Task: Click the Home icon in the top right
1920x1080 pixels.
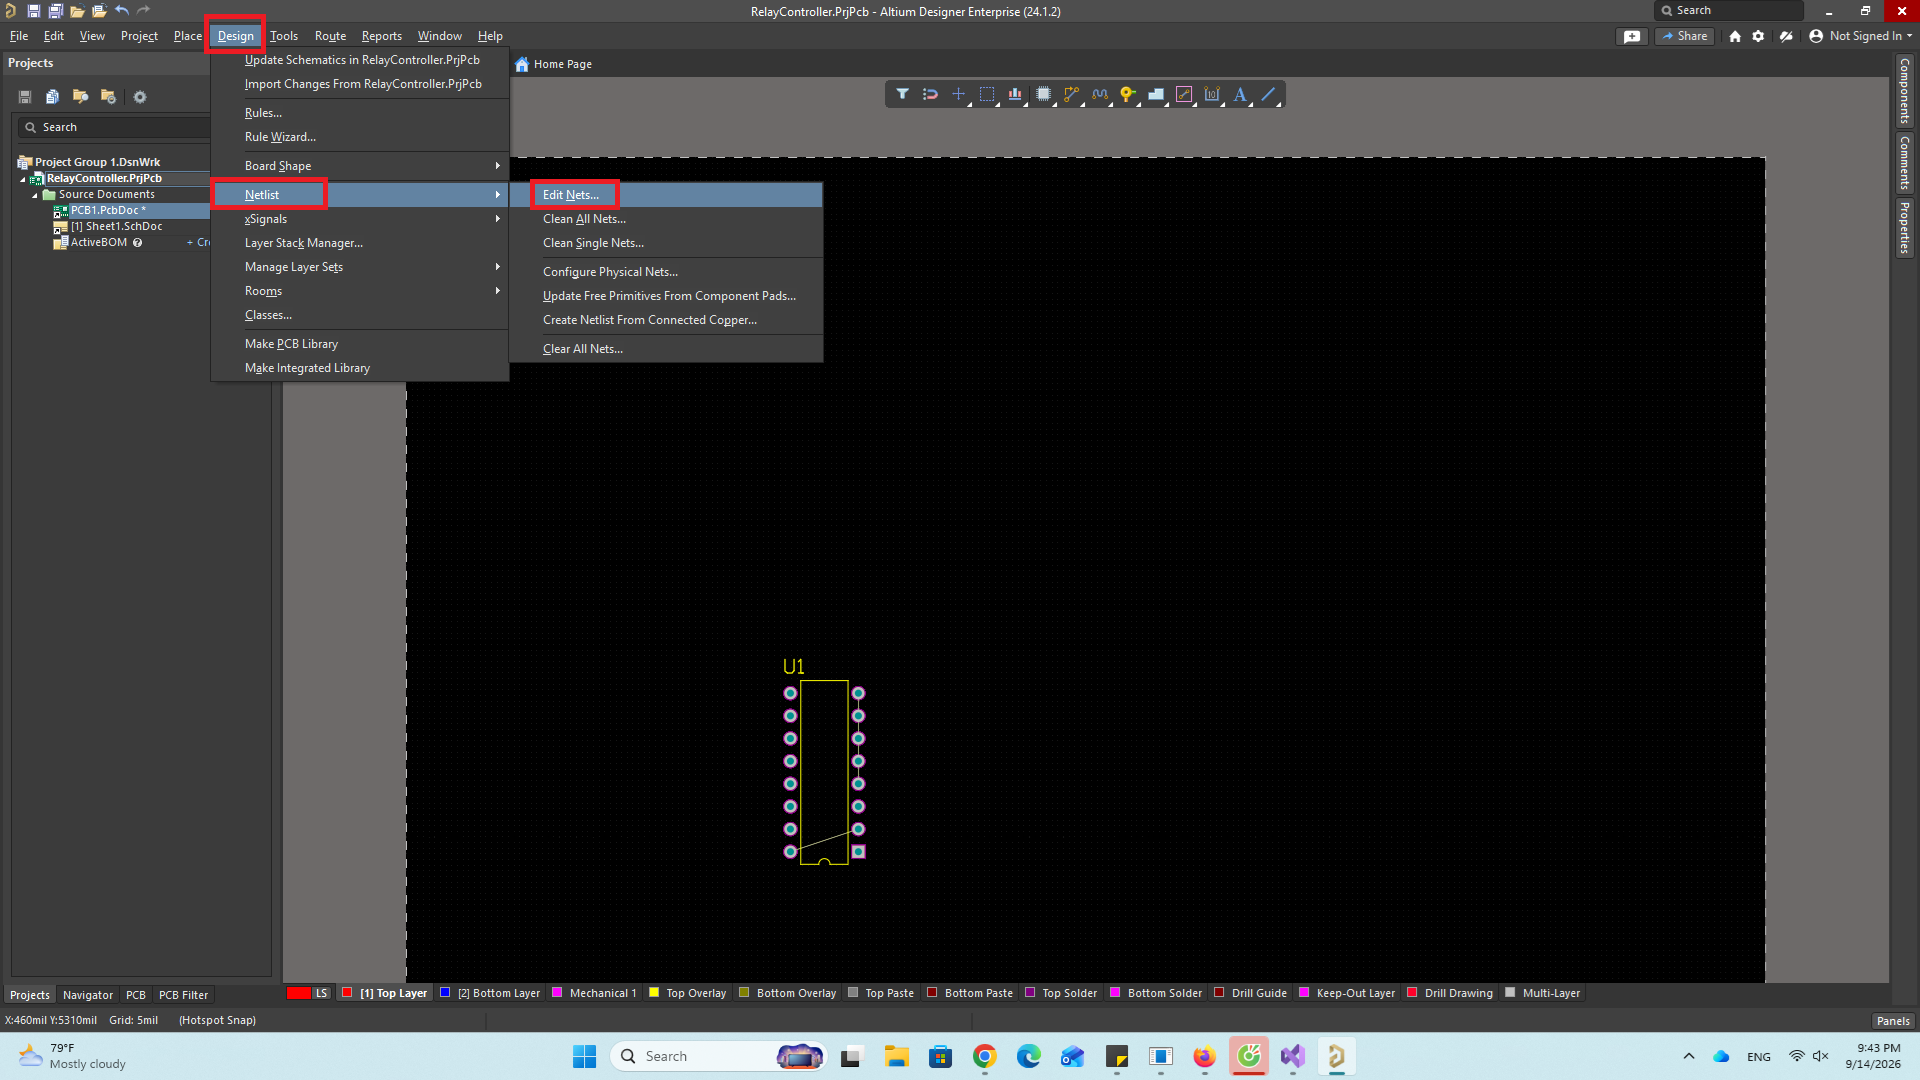Action: tap(1735, 36)
